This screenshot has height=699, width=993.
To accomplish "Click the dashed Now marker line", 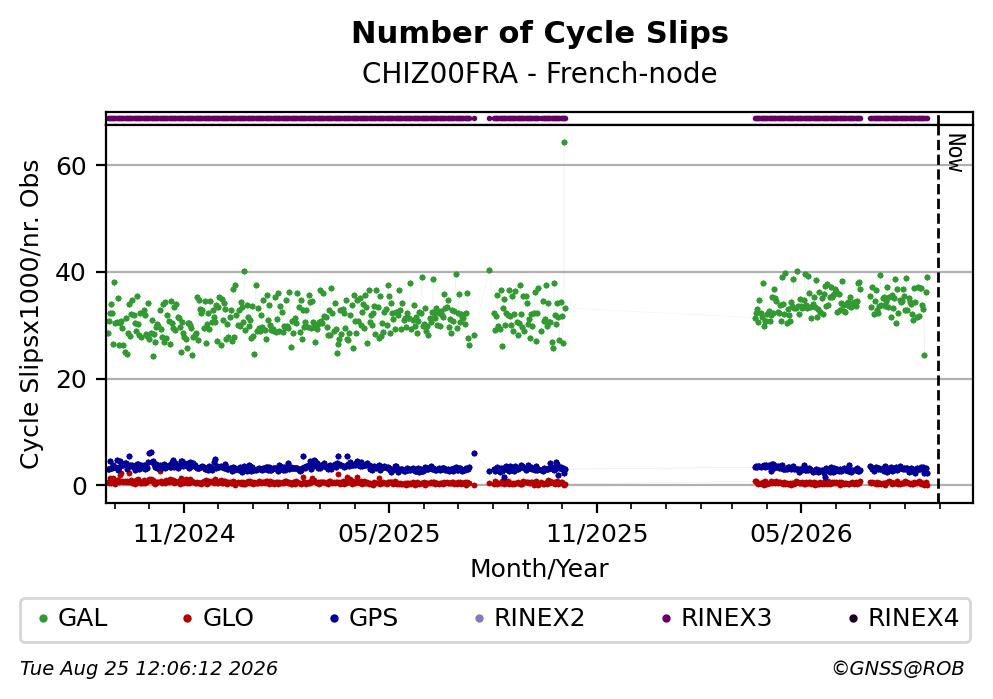I will click(x=939, y=309).
